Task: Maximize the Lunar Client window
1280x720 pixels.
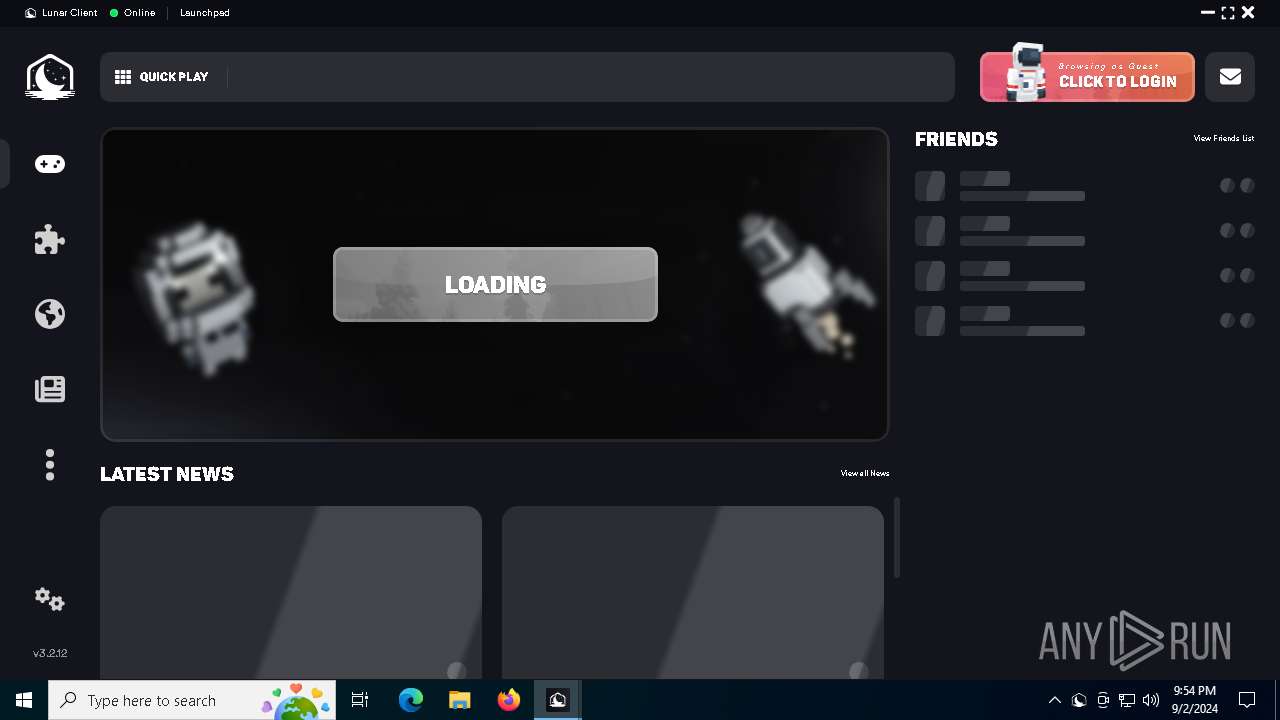Action: click(1228, 13)
